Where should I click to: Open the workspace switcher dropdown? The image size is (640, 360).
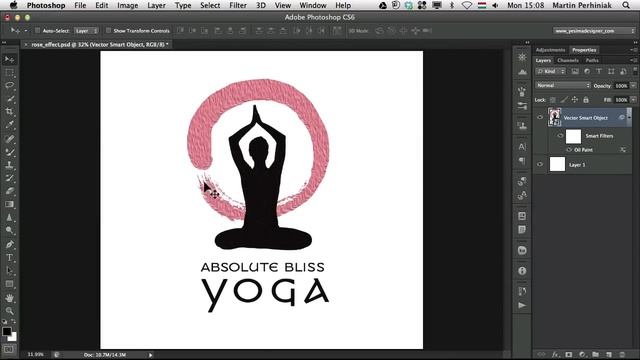click(x=595, y=31)
